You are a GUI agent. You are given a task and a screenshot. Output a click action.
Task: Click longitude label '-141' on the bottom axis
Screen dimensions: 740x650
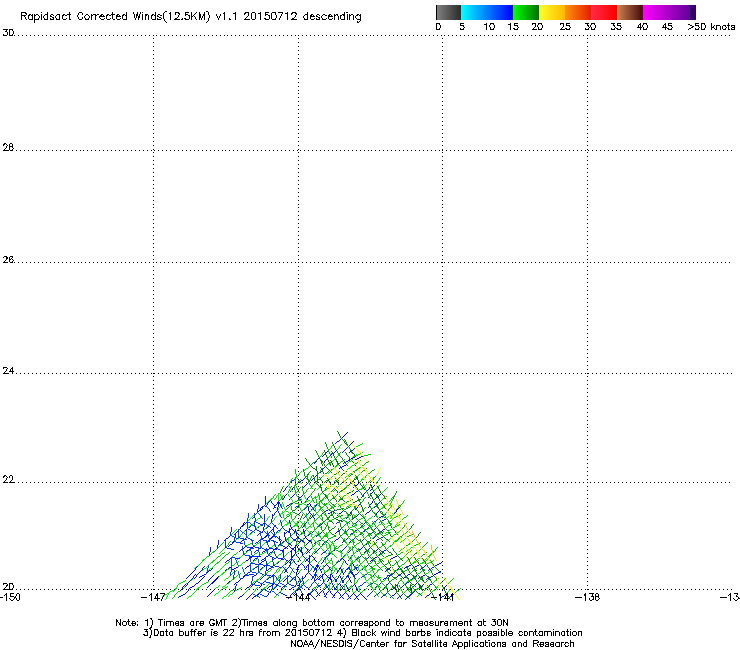[443, 597]
